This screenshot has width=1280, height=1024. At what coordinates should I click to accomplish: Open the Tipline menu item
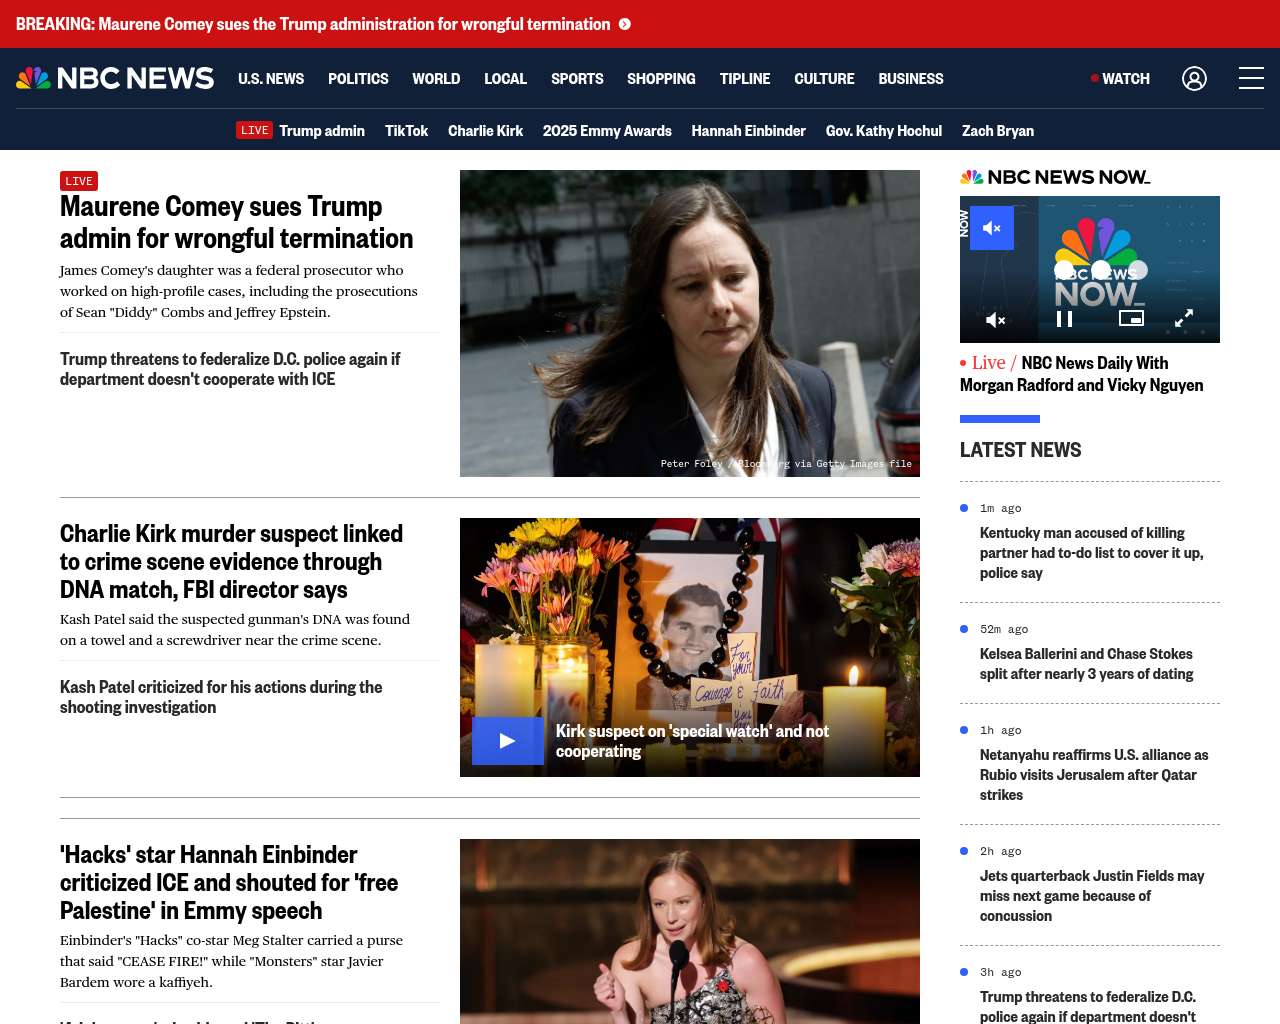[745, 78]
